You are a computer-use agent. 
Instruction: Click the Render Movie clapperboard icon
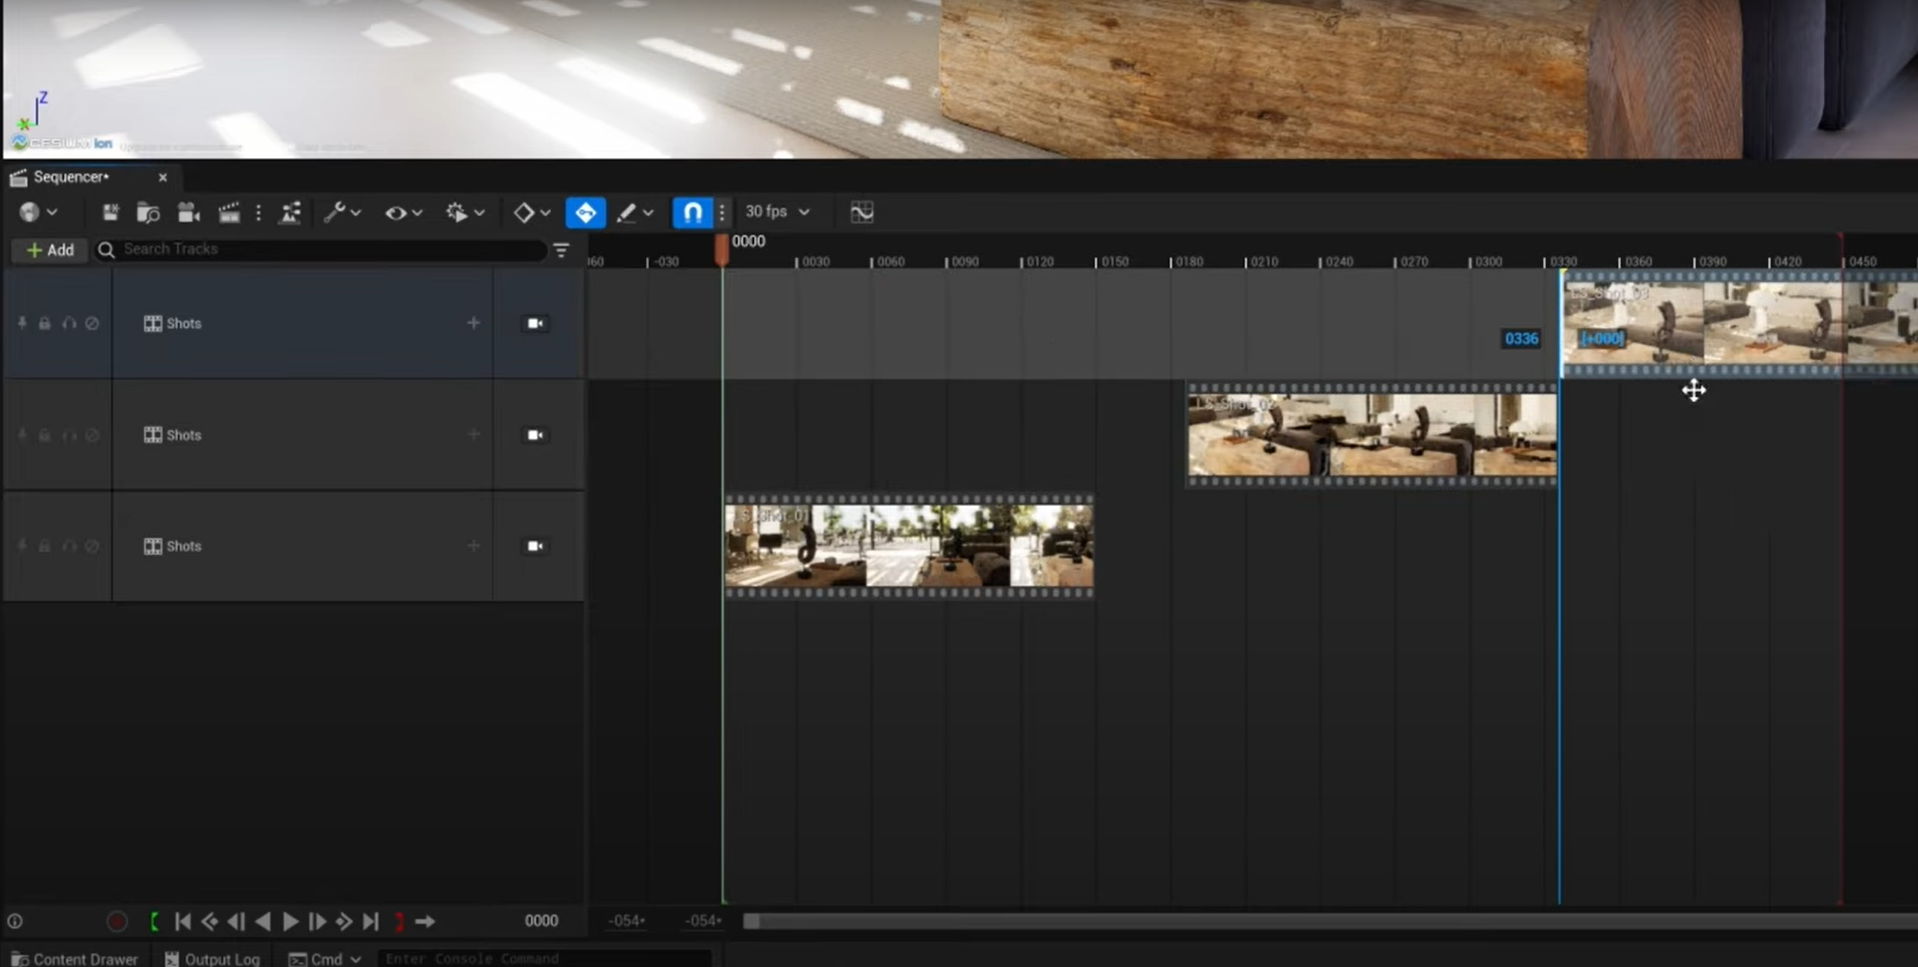[229, 212]
